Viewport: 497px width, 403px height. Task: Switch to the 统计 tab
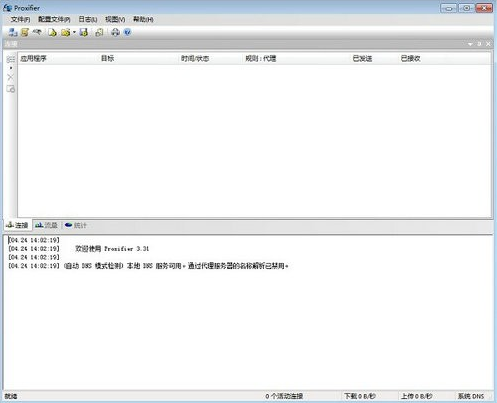[x=76, y=225]
